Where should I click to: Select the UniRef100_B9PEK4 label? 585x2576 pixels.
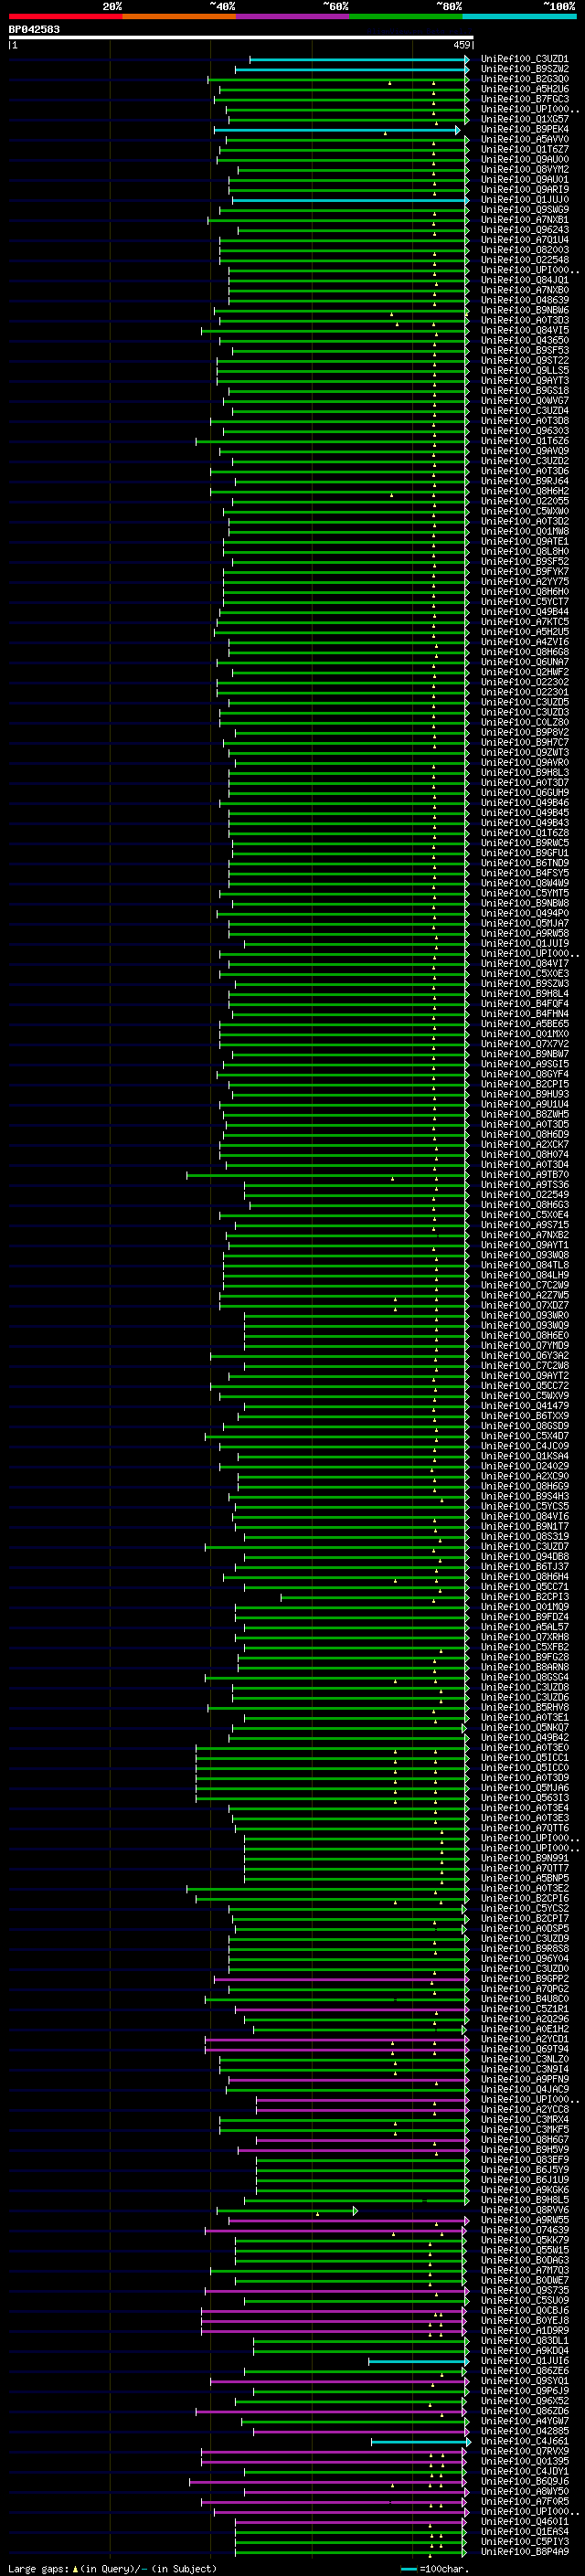(525, 130)
